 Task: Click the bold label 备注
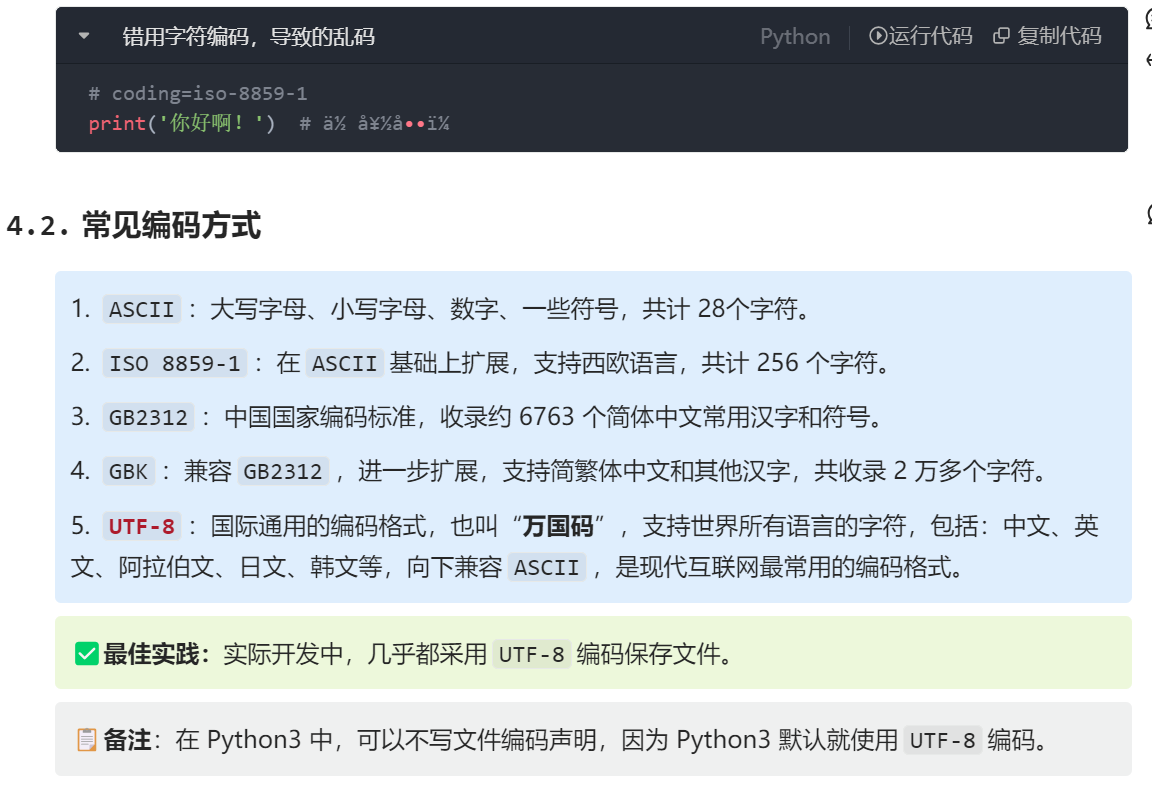click(127, 740)
